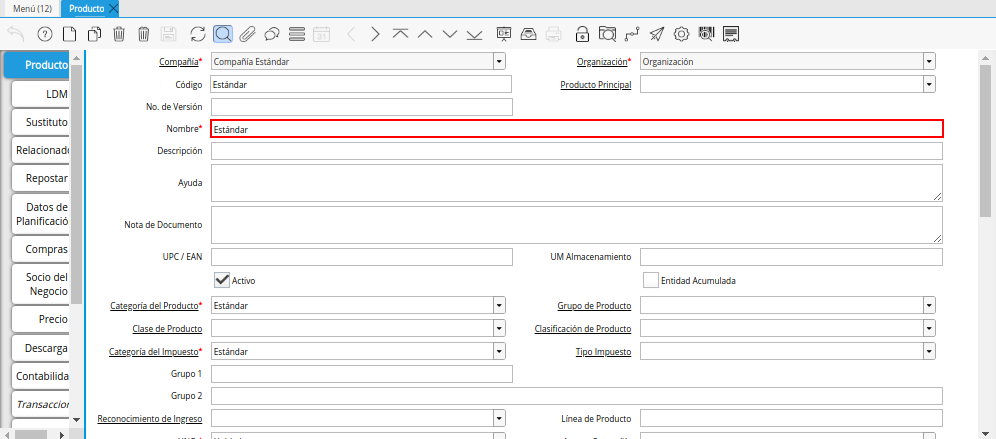Create a new record with blank page icon
Screen dimensions: 996x439
click(x=69, y=34)
